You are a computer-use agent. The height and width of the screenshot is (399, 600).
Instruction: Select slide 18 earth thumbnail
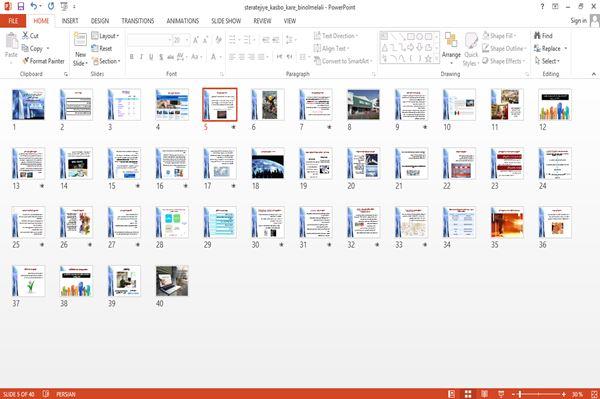pos(268,164)
